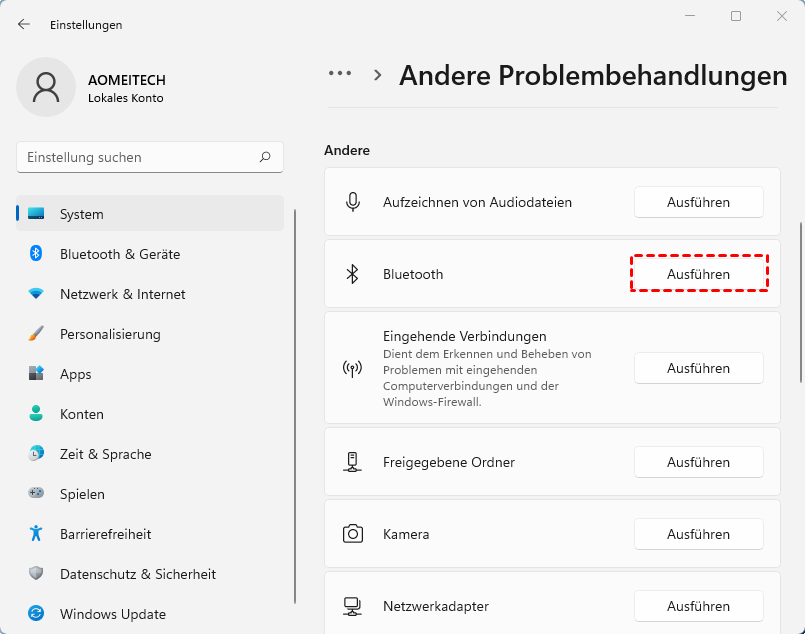Run Eingehende Verbindungen troubleshooter
Screen dimensions: 805x634
pos(698,368)
